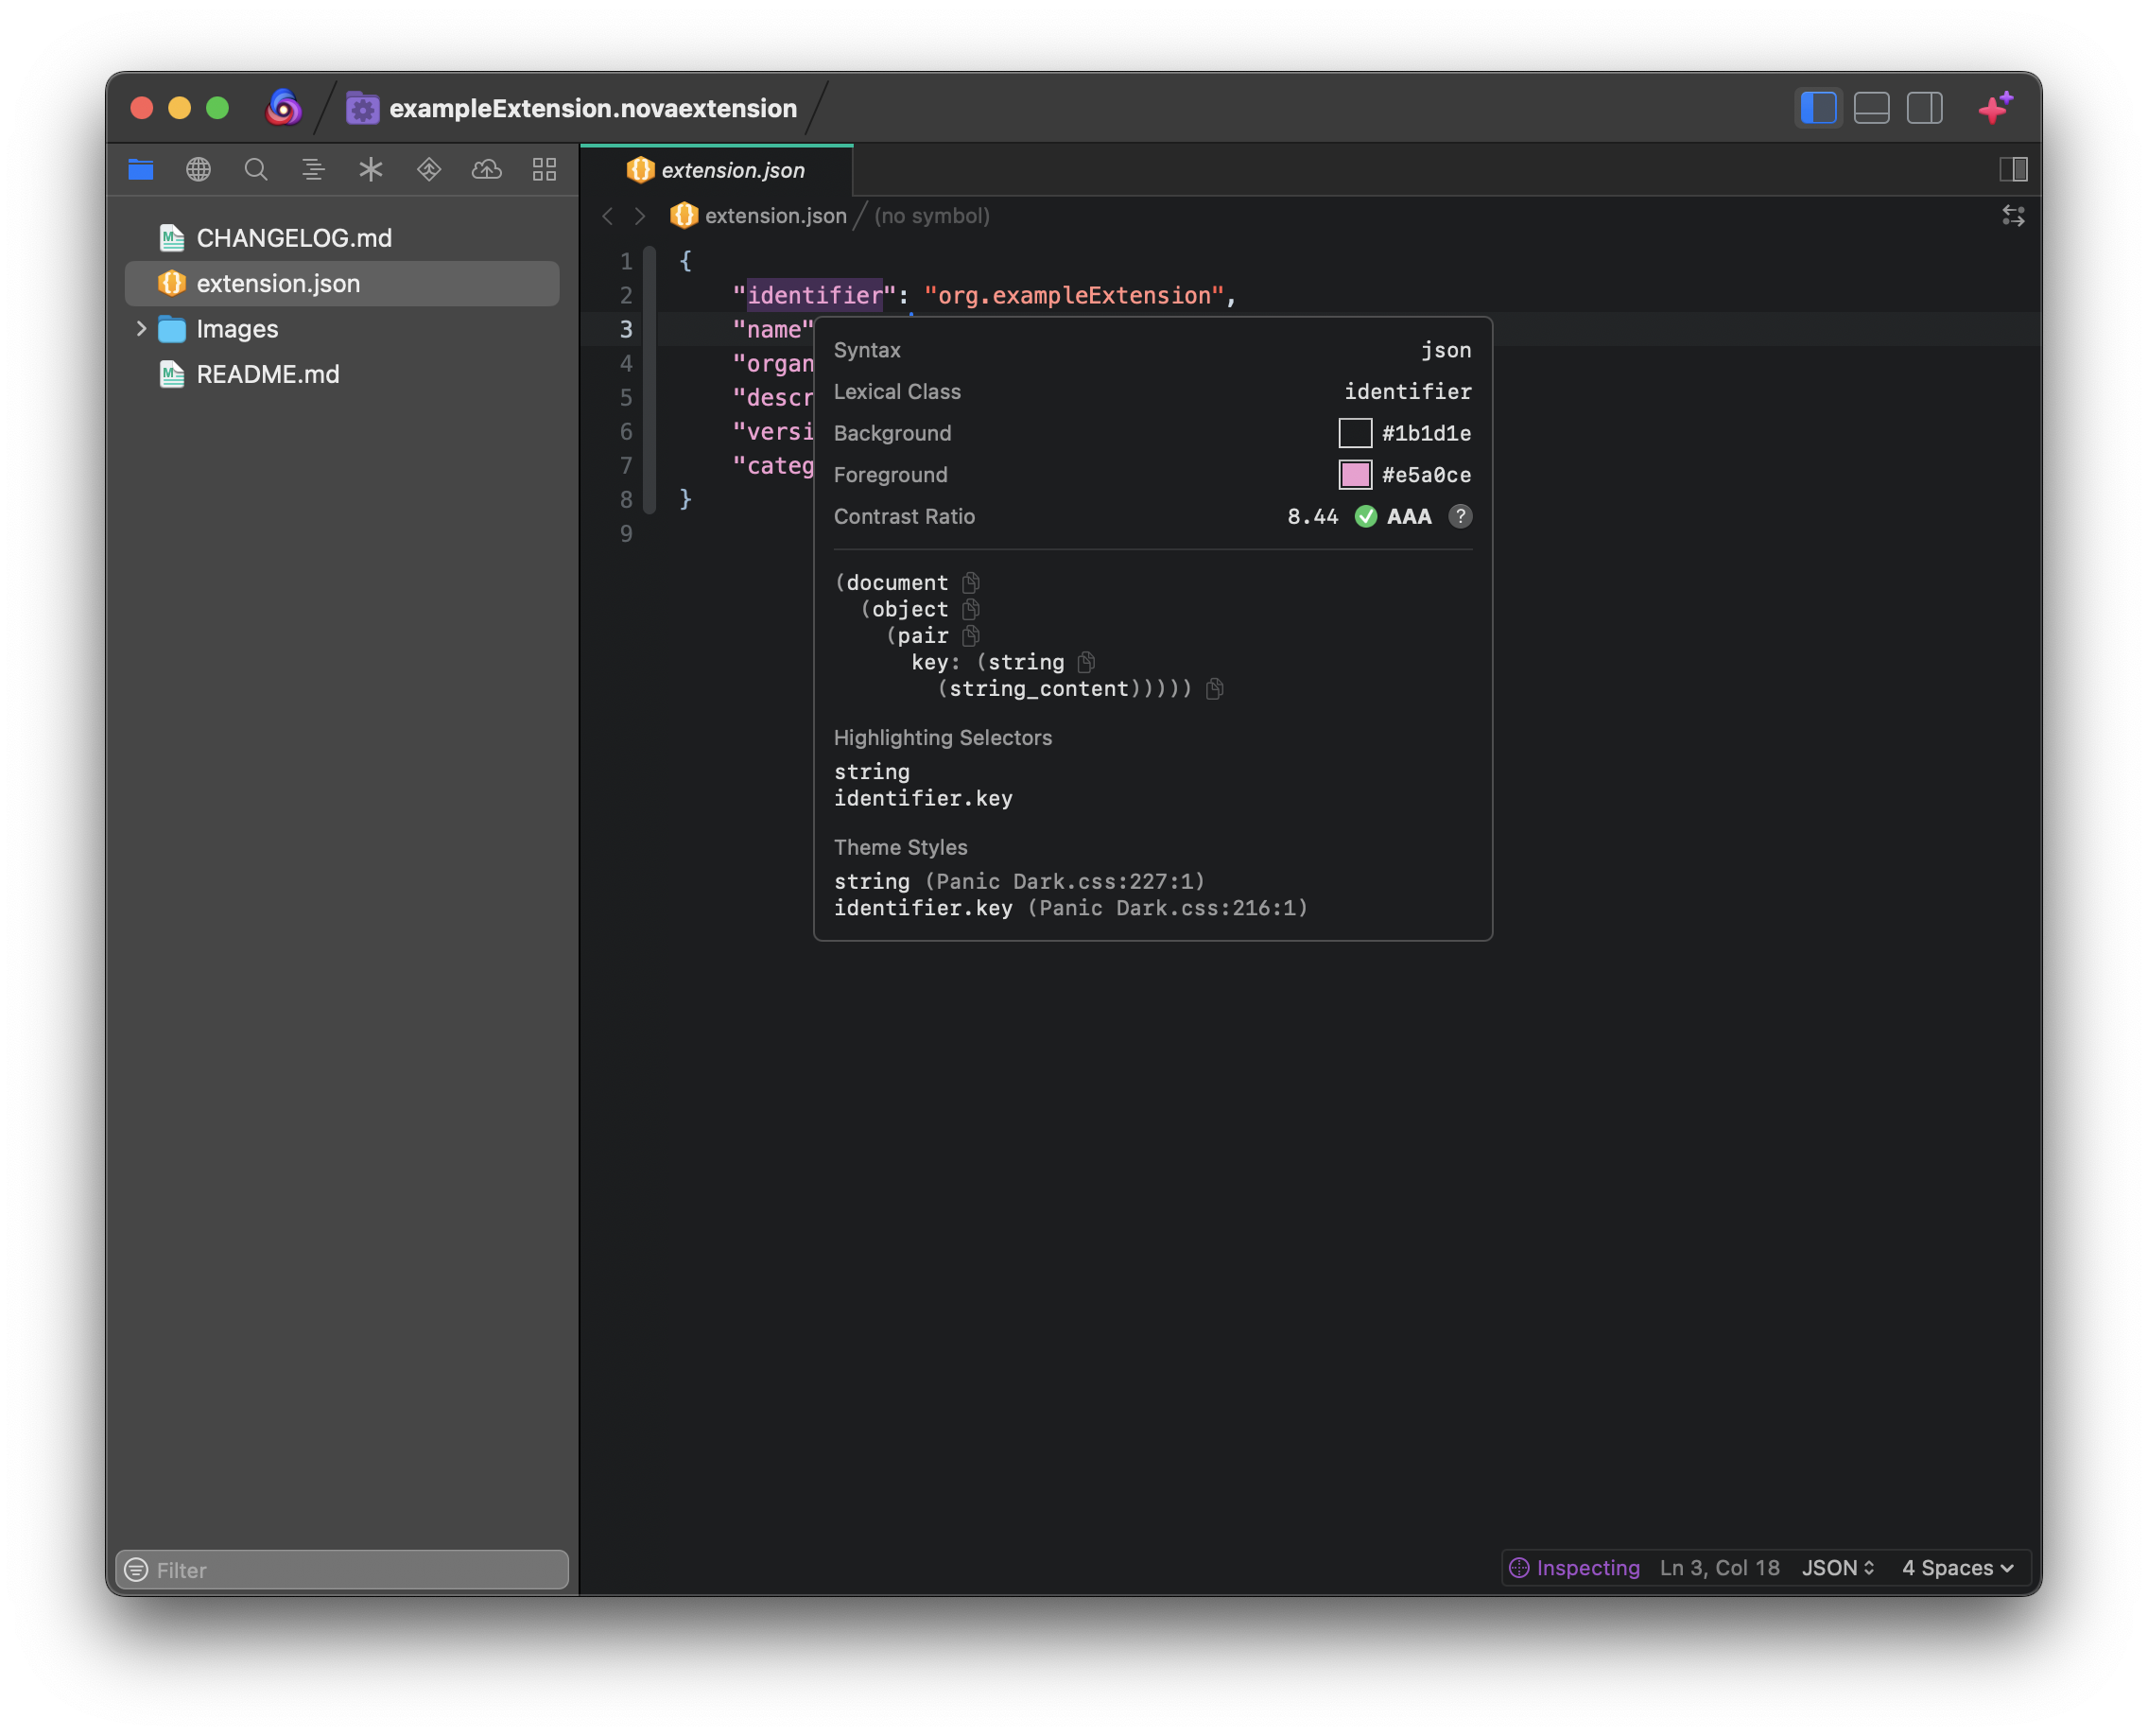Open the Symbols list sidebar icon
The height and width of the screenshot is (1736, 2148).
313,170
